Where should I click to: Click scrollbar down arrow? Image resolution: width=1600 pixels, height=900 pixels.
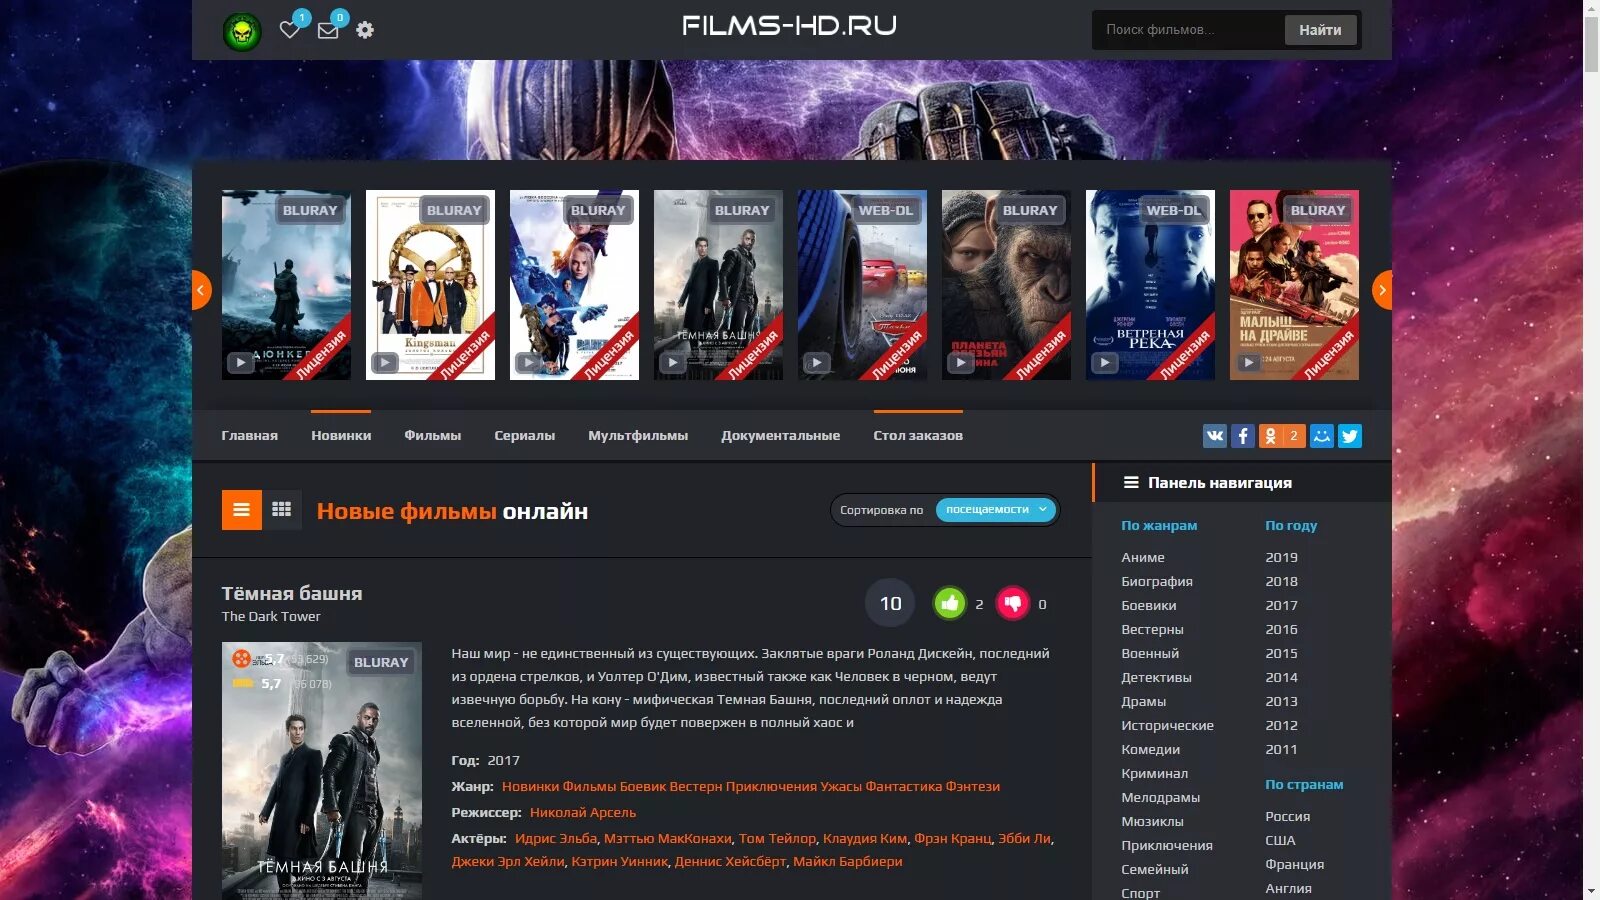[x=1591, y=891]
